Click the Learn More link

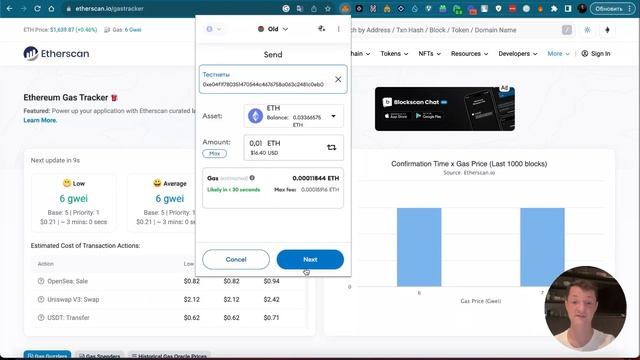[40, 120]
